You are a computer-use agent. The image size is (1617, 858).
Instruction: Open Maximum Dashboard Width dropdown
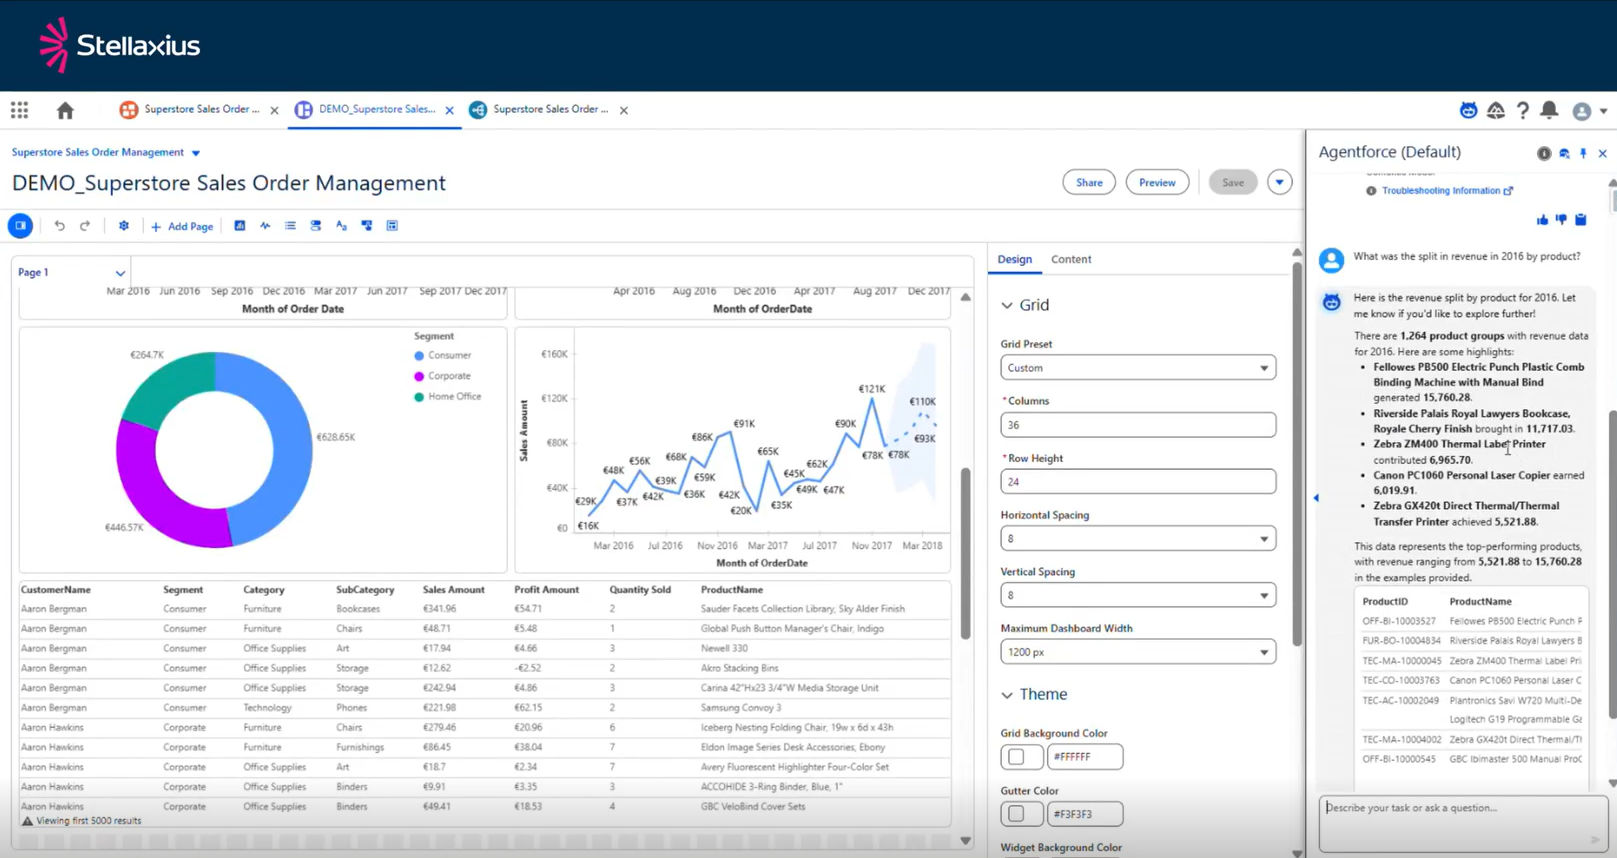click(1137, 652)
